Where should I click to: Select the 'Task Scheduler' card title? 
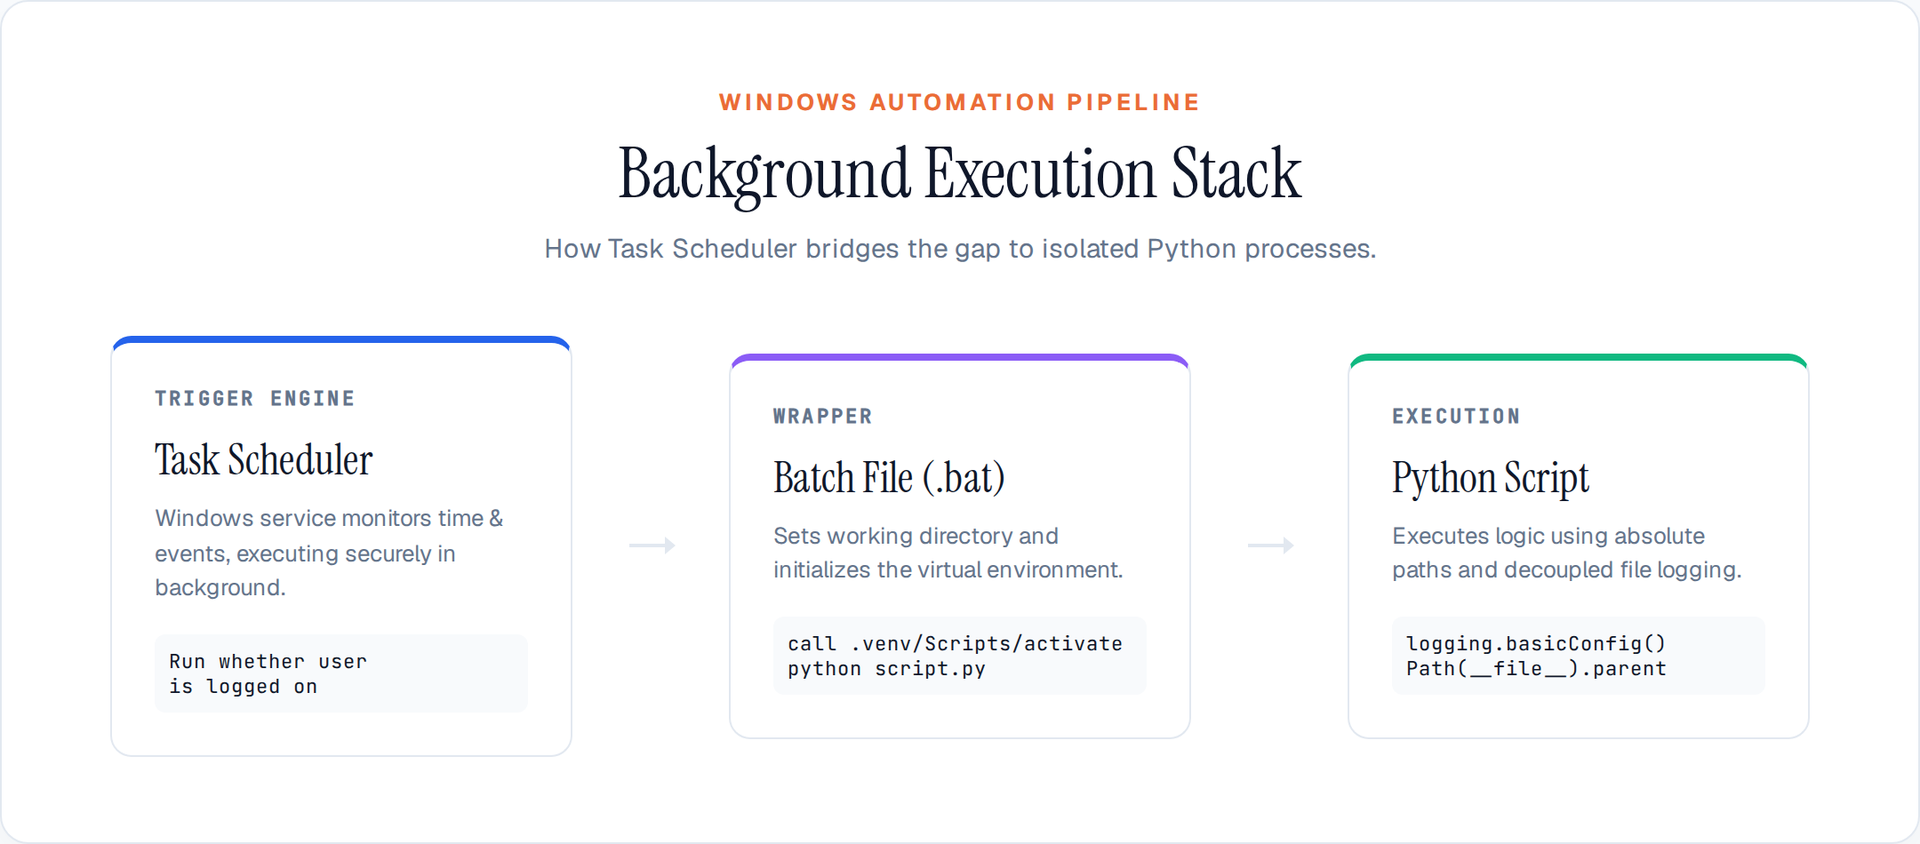(x=264, y=460)
